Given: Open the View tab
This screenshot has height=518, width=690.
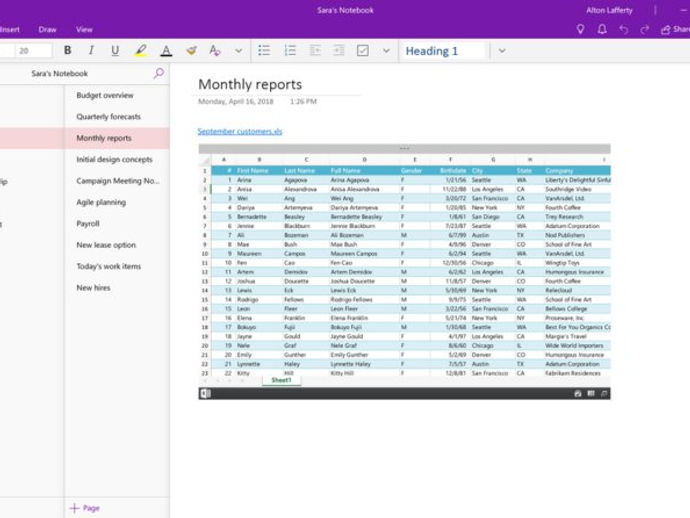Looking at the screenshot, I should (x=84, y=29).
